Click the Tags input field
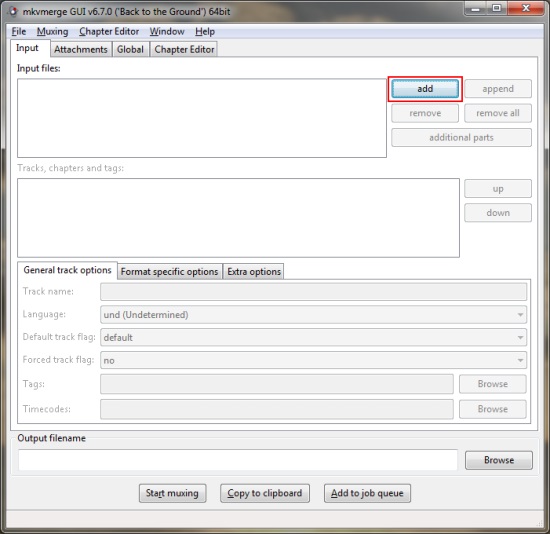Image resolution: width=550 pixels, height=534 pixels. click(277, 384)
